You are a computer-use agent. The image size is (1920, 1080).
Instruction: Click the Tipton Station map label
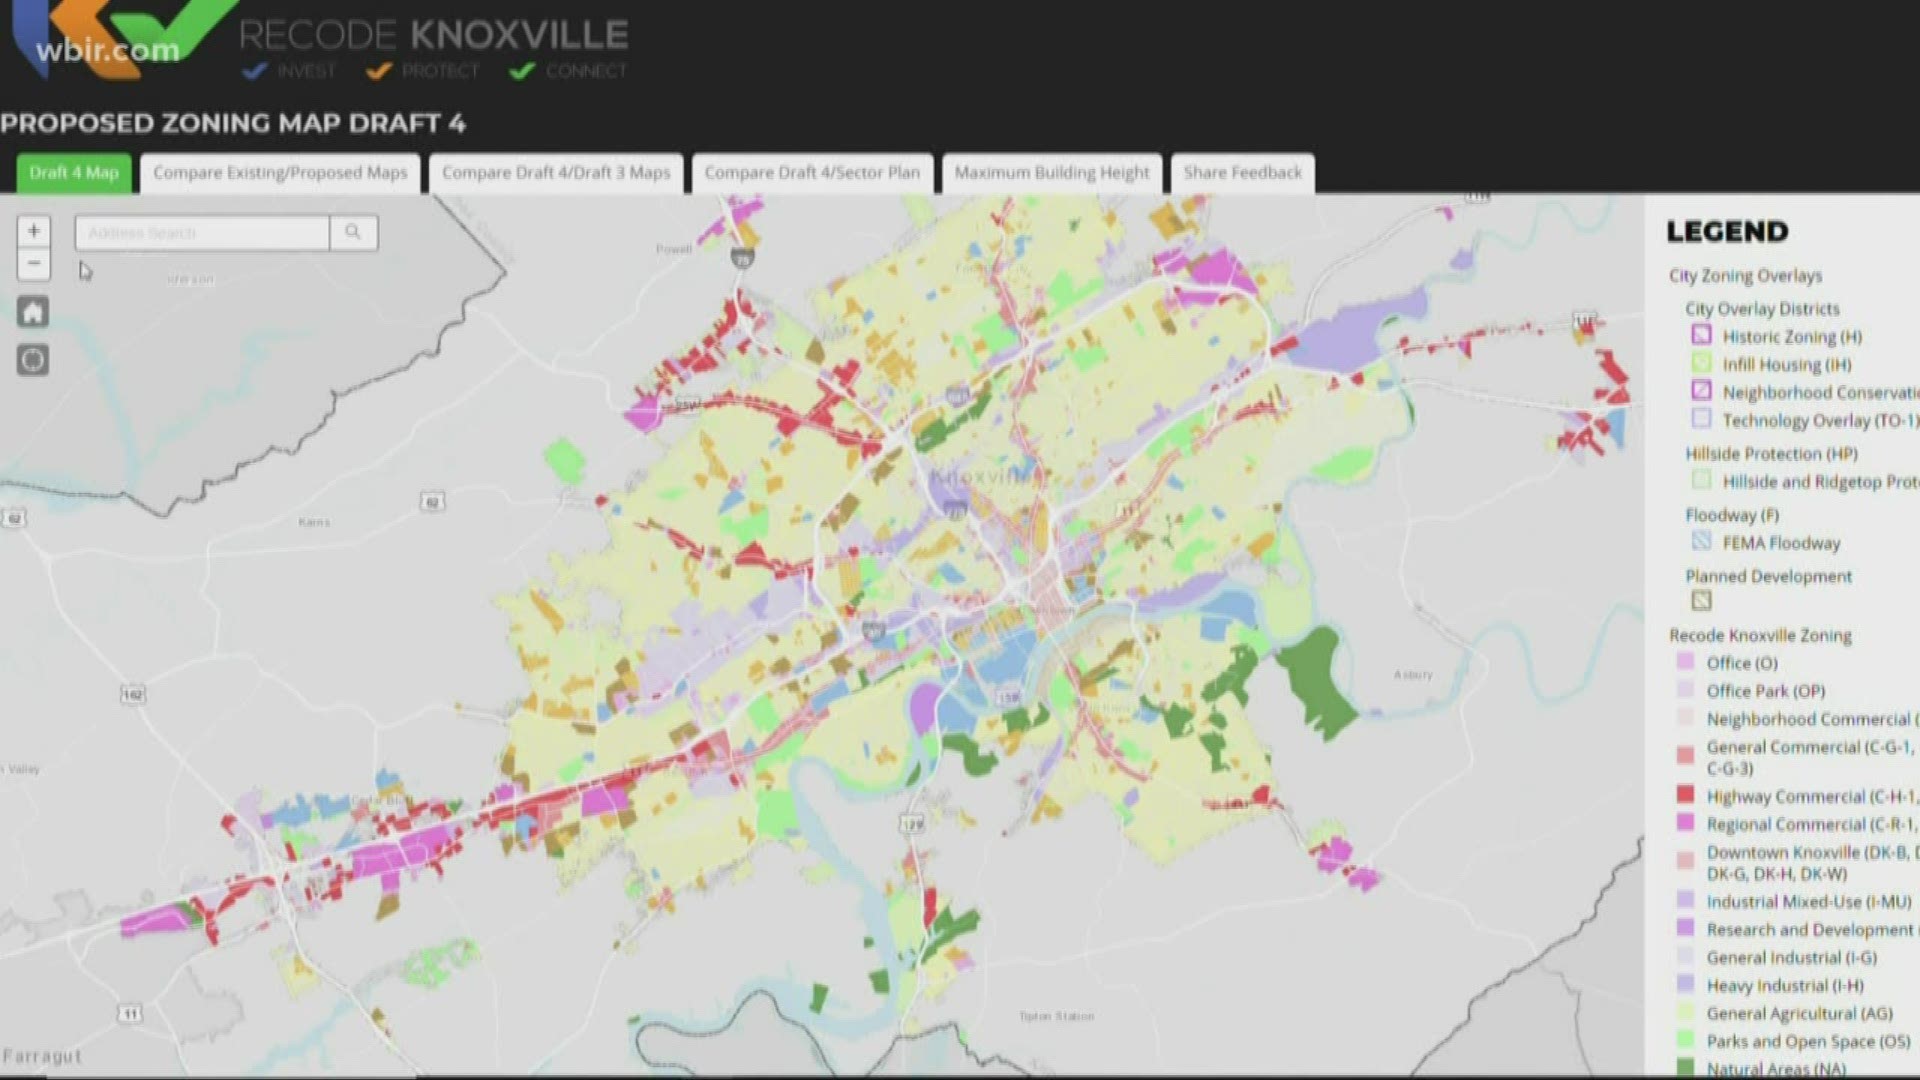pyautogui.click(x=1056, y=1016)
